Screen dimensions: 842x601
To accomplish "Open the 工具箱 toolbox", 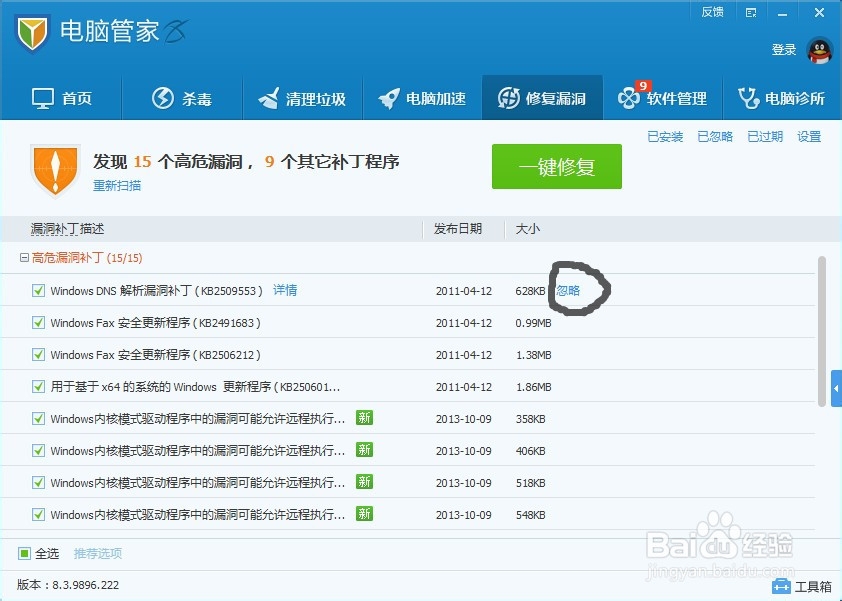I will coord(801,586).
